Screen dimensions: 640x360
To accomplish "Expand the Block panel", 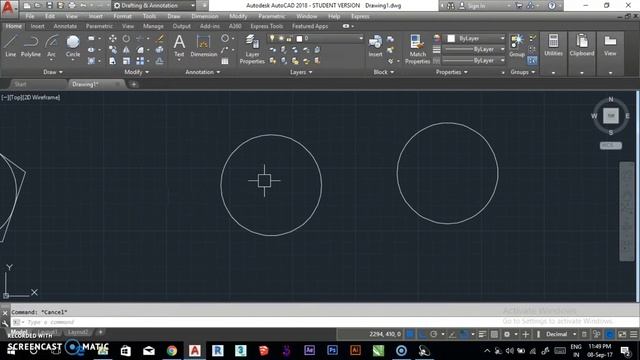I will (384, 72).
